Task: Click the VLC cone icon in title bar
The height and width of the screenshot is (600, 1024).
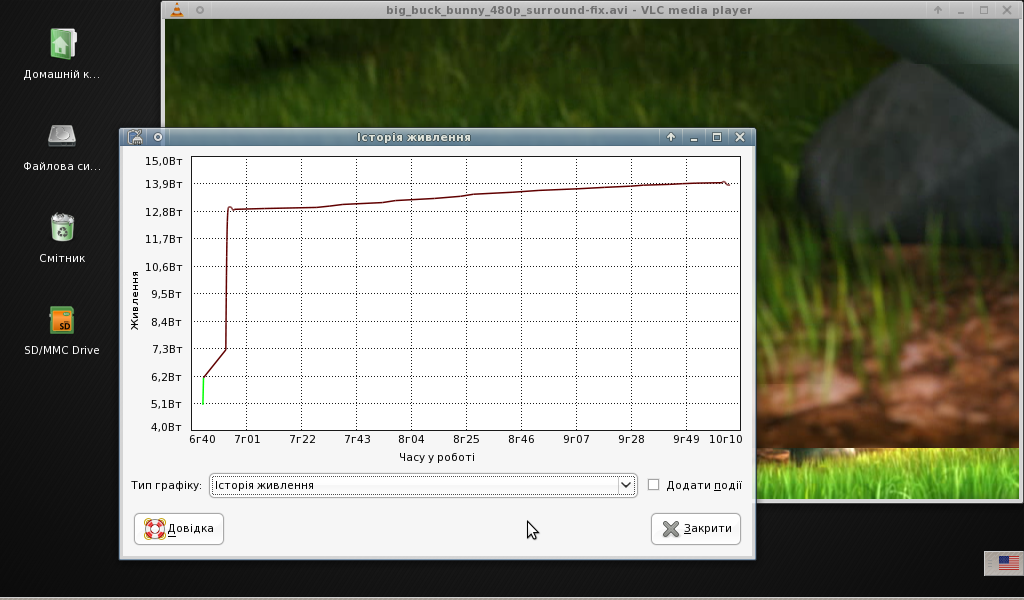Action: [x=176, y=10]
